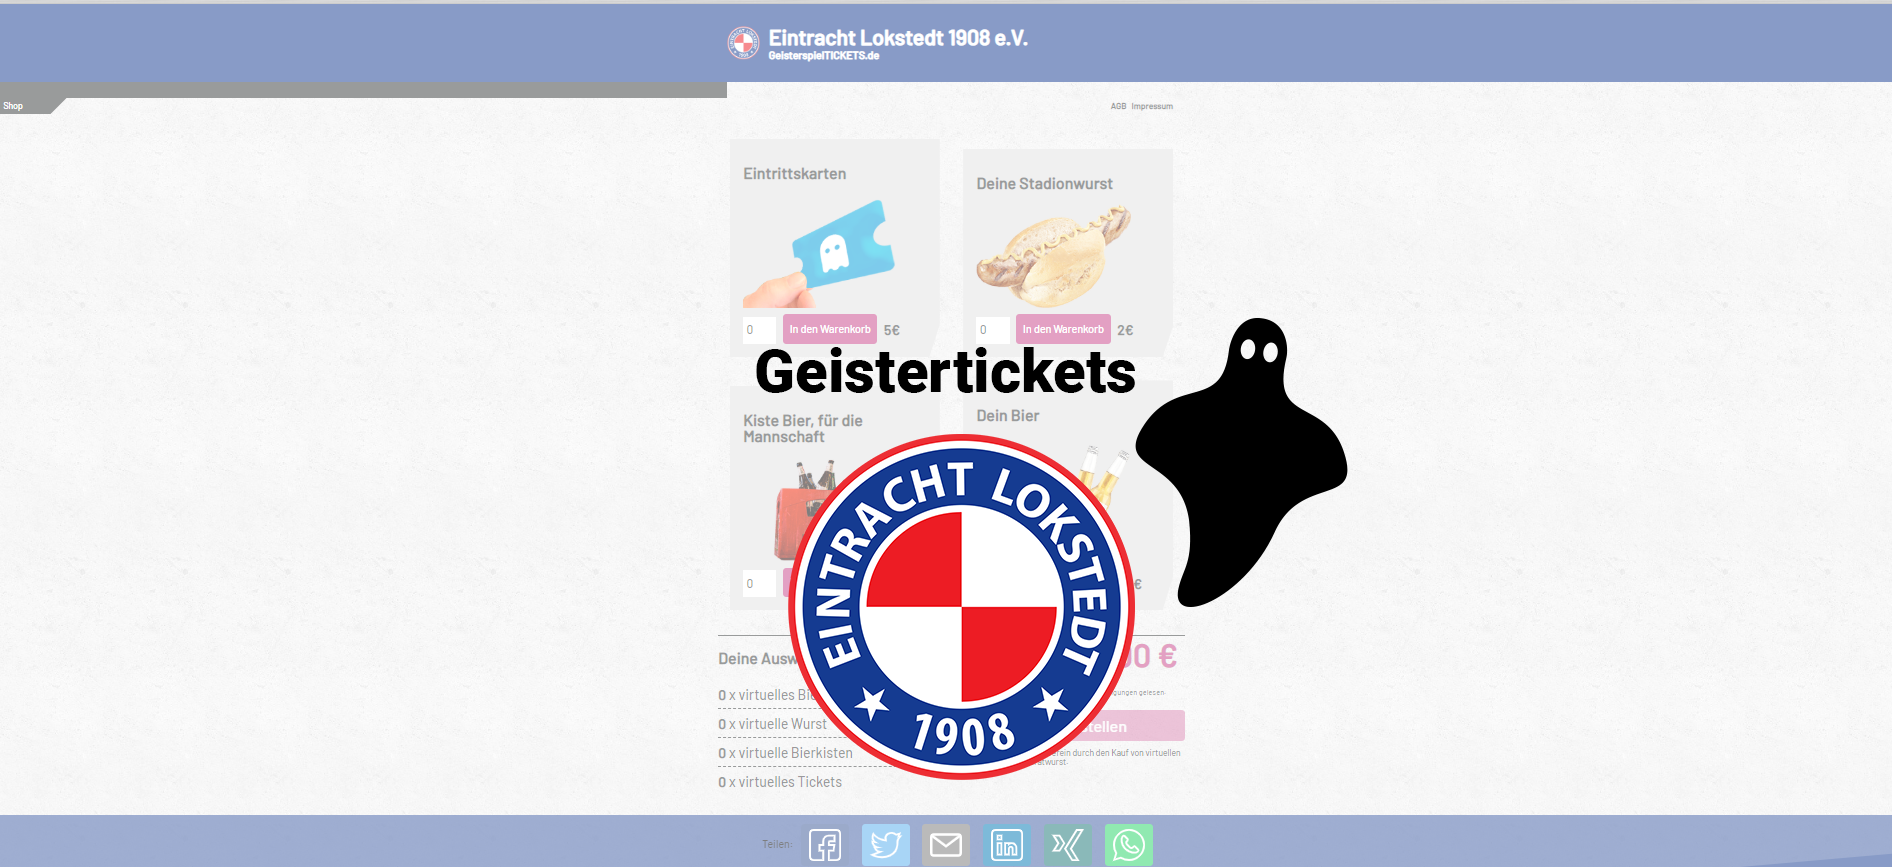The height and width of the screenshot is (867, 1892).
Task: Click the GeisterspielTICKETS.de subtitle
Action: point(824,56)
